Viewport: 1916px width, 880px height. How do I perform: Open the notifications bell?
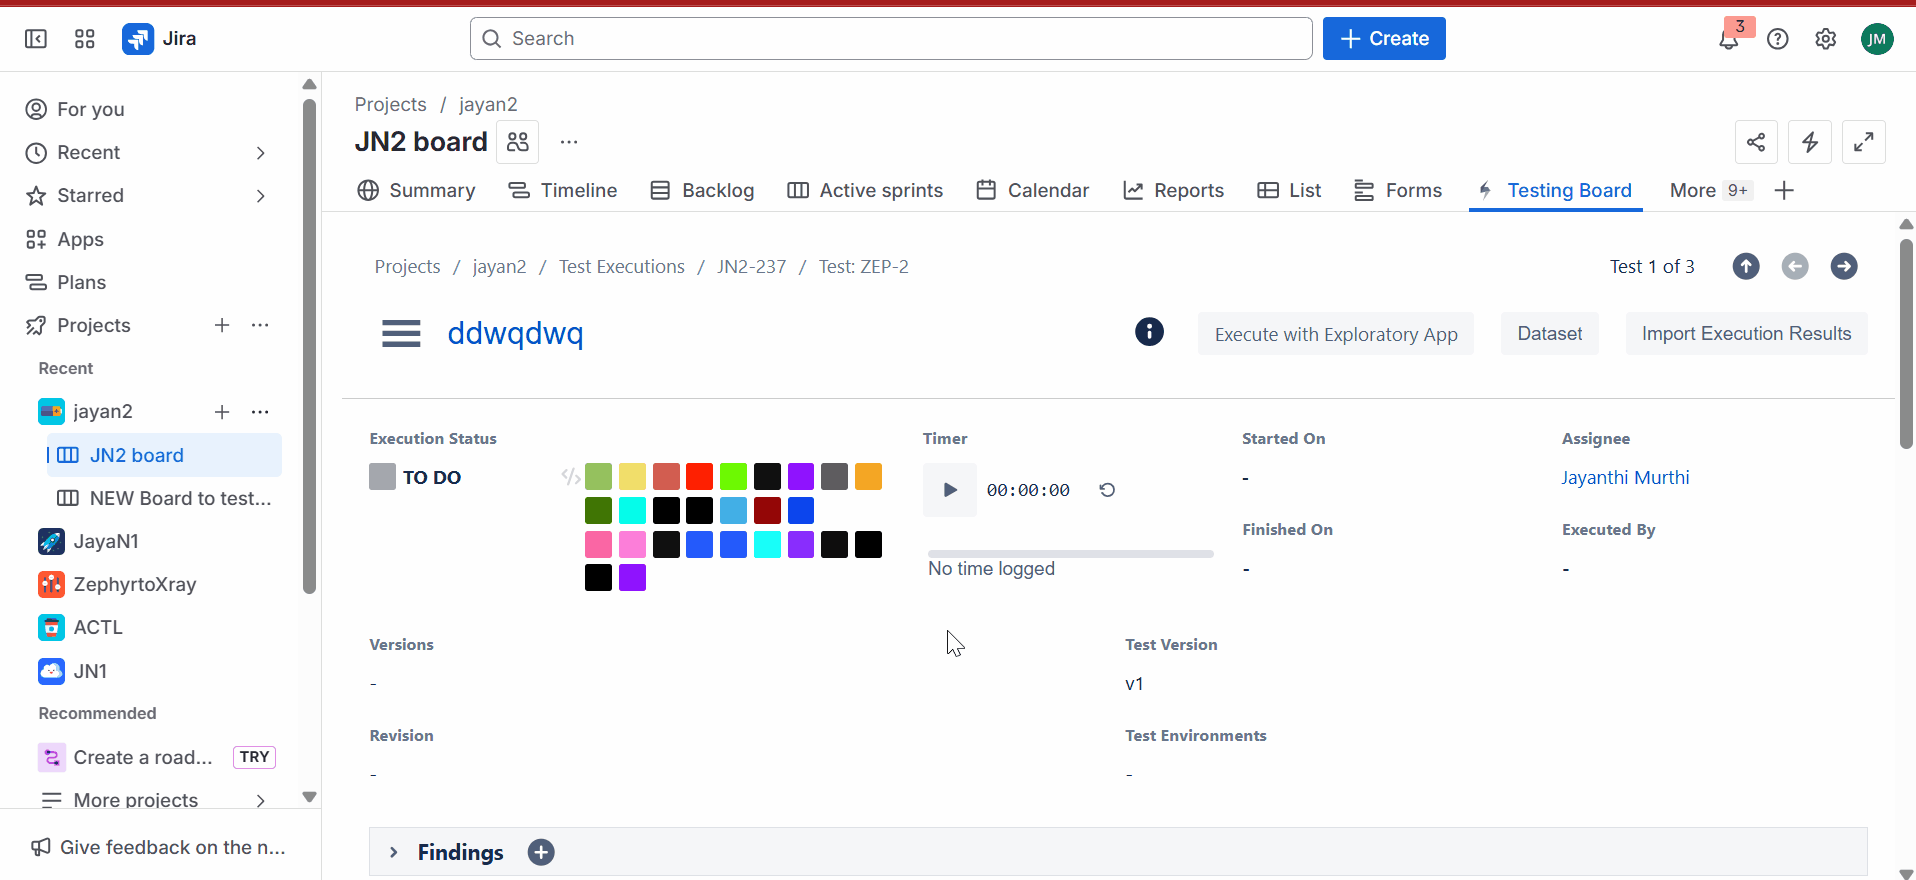[1728, 40]
